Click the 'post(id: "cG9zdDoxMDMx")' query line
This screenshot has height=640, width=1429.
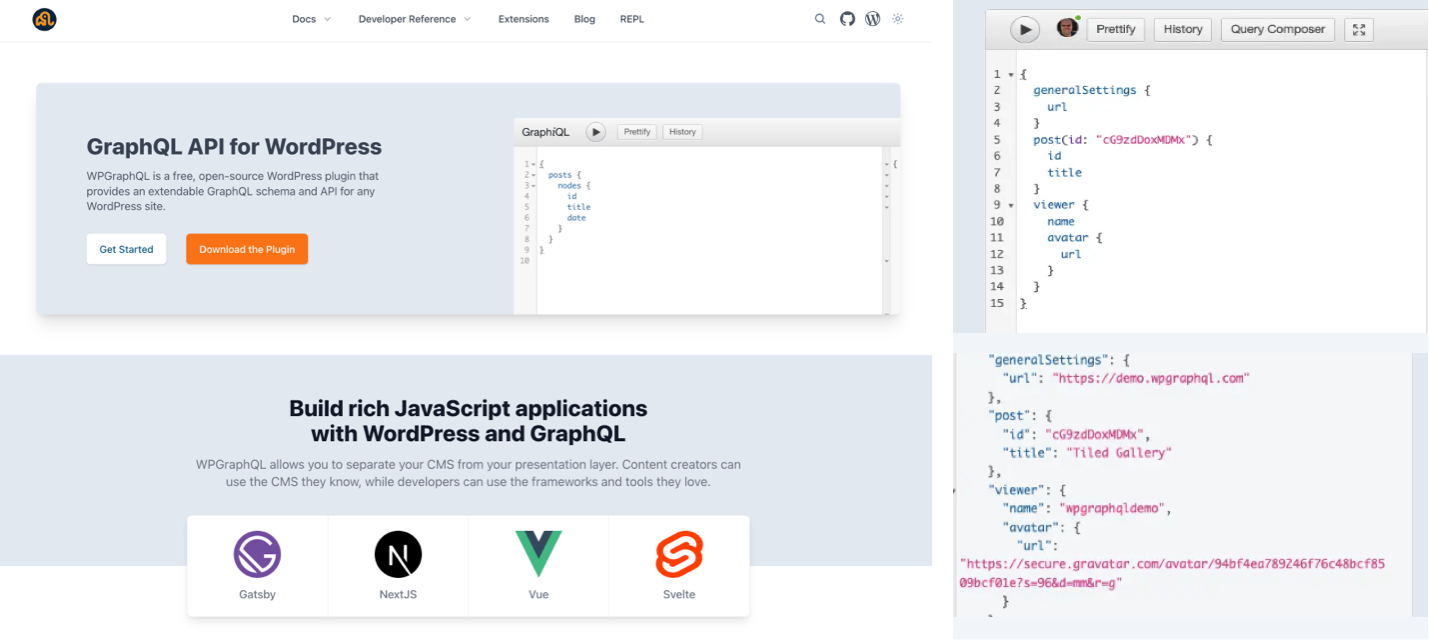1123,140
